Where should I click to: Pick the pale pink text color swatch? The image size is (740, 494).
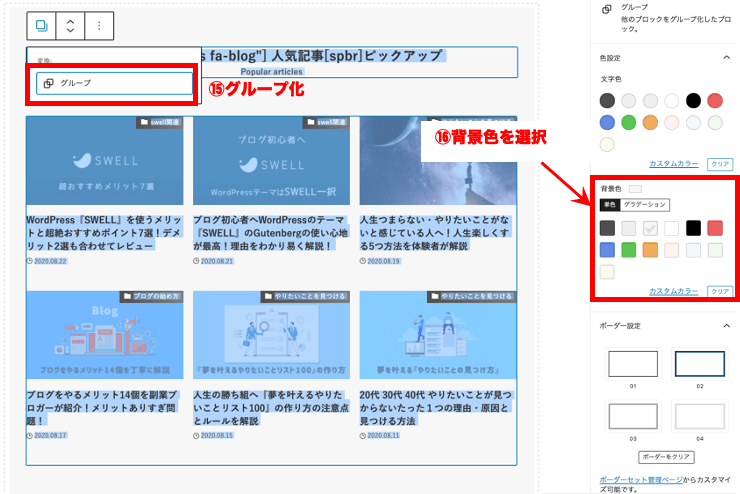click(672, 123)
